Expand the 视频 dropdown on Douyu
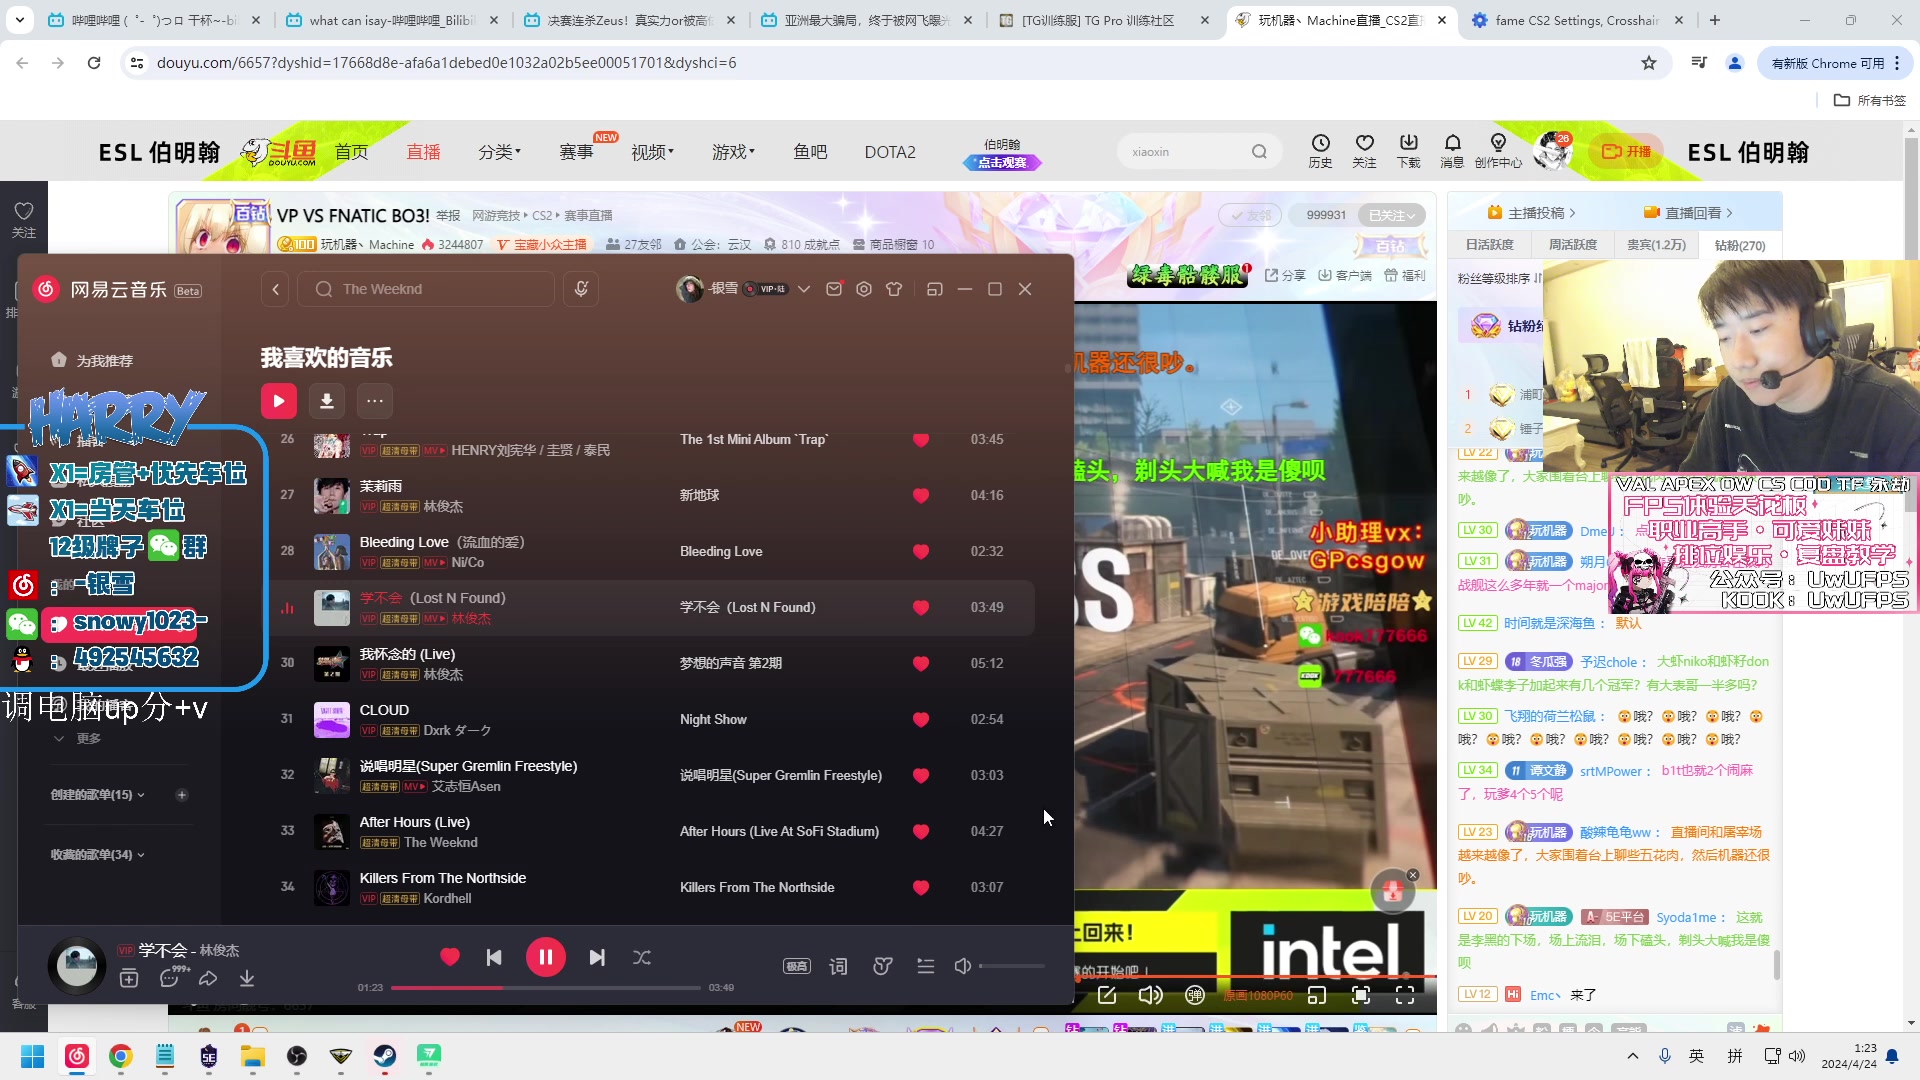 pyautogui.click(x=652, y=152)
